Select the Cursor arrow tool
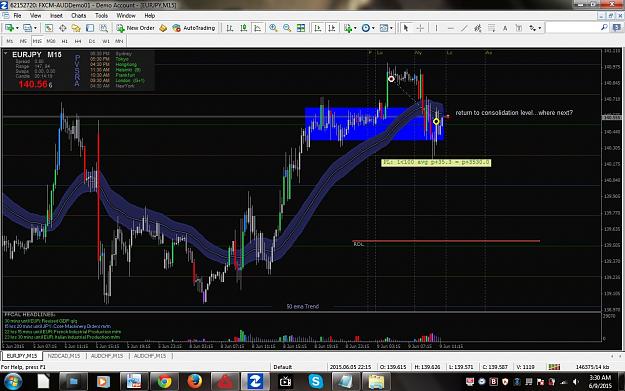This screenshot has height=391, width=625. click(406, 28)
